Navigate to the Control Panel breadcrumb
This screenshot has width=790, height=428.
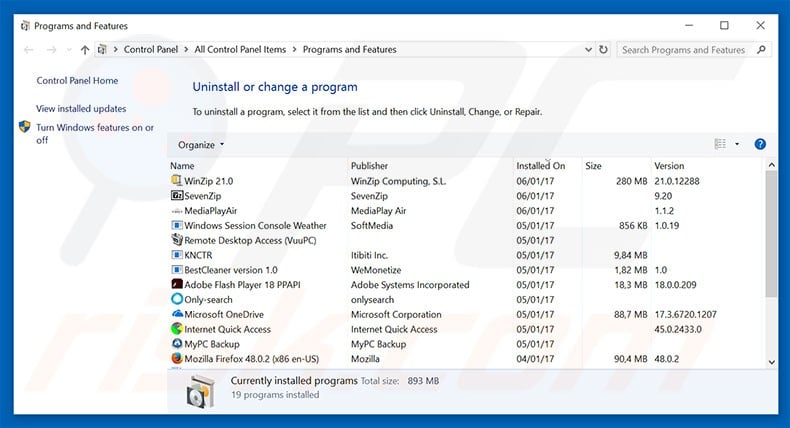(151, 49)
